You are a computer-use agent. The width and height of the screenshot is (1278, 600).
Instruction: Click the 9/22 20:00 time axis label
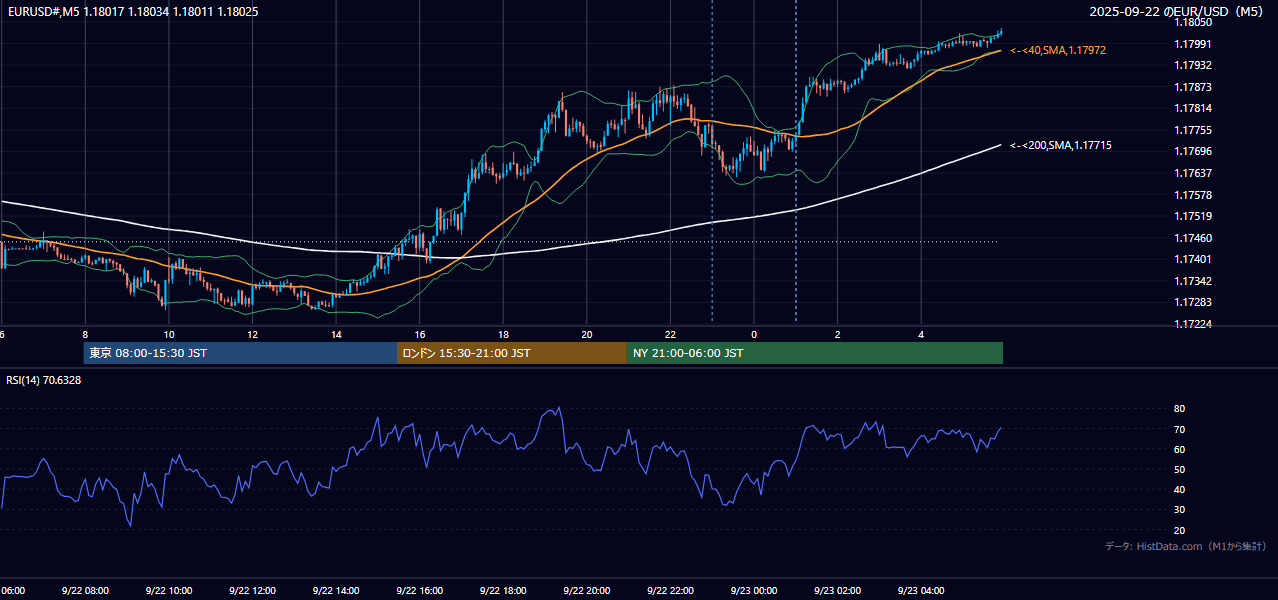tap(587, 590)
